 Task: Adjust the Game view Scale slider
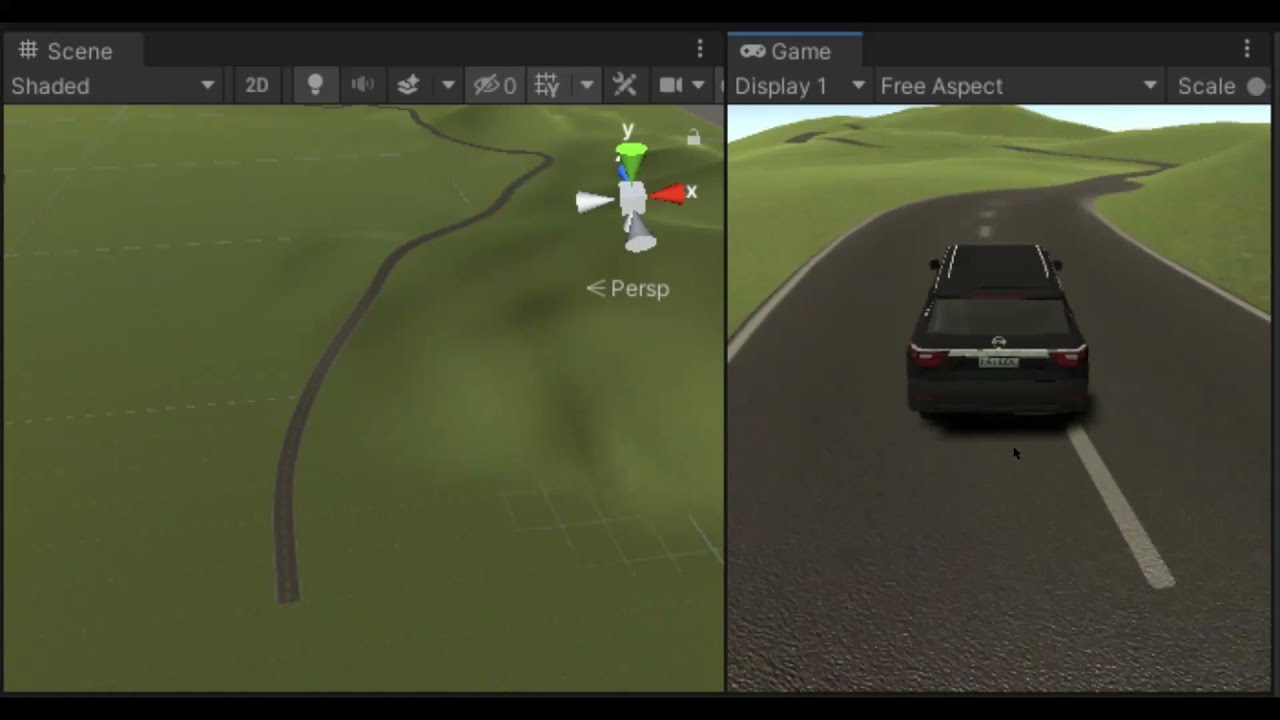[x=1257, y=87]
